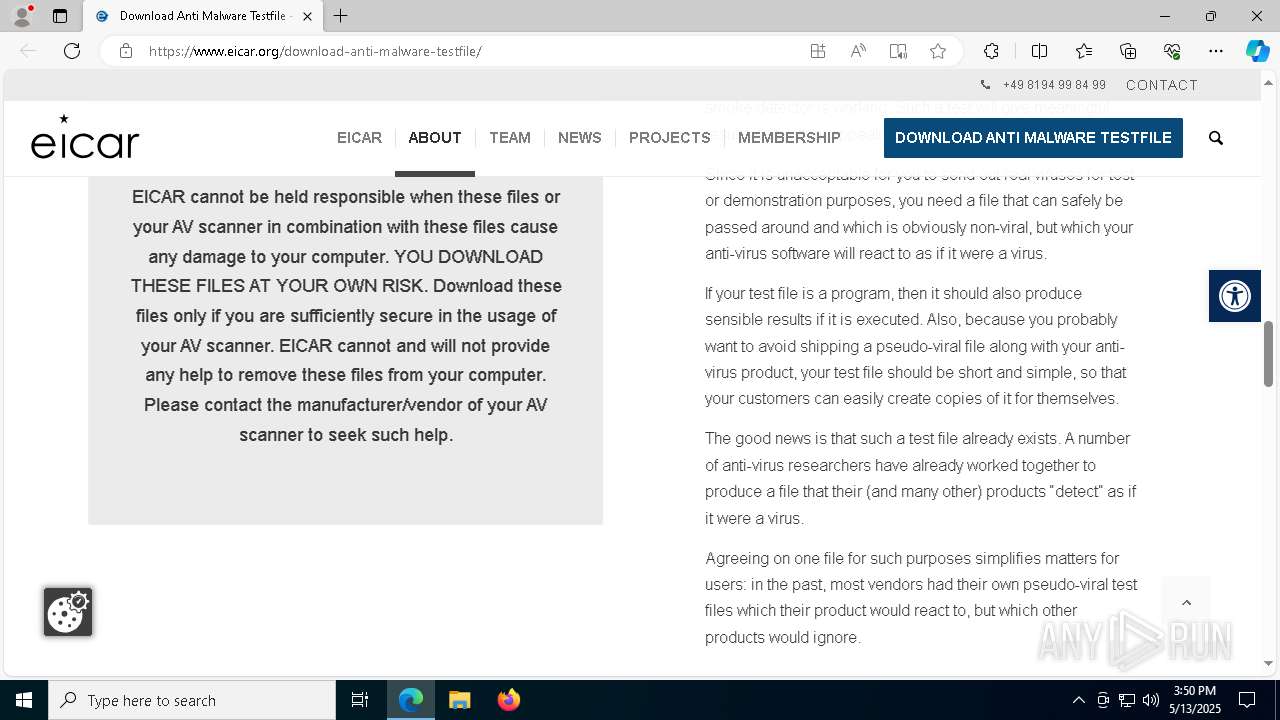Add this page to favorites

click(938, 51)
